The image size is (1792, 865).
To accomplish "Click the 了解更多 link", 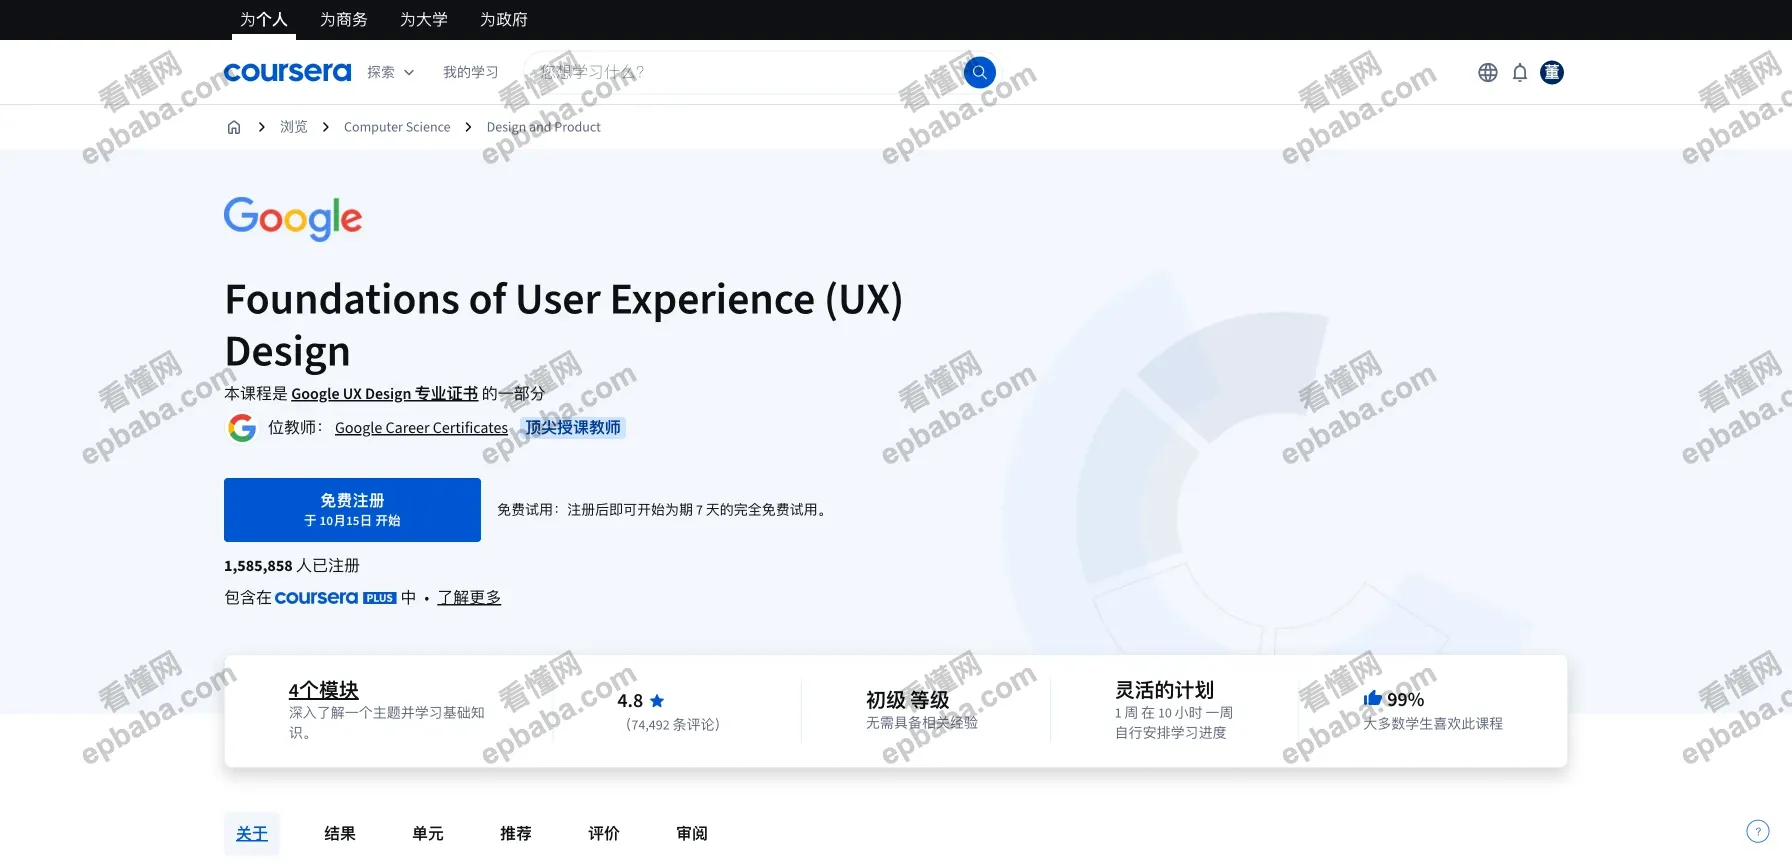I will (469, 597).
